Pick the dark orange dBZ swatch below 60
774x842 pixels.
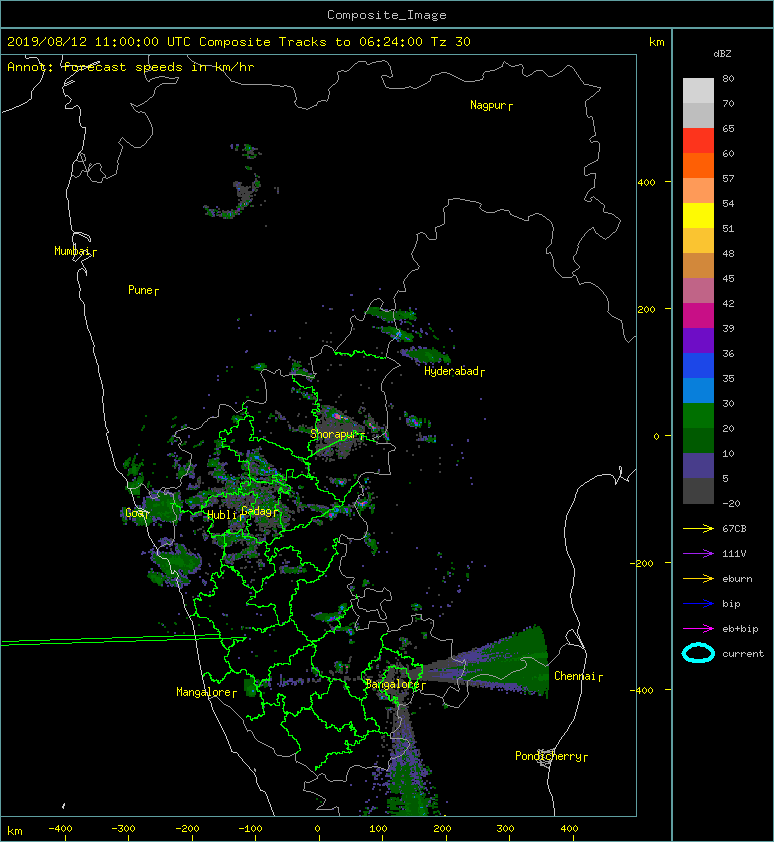click(x=698, y=165)
